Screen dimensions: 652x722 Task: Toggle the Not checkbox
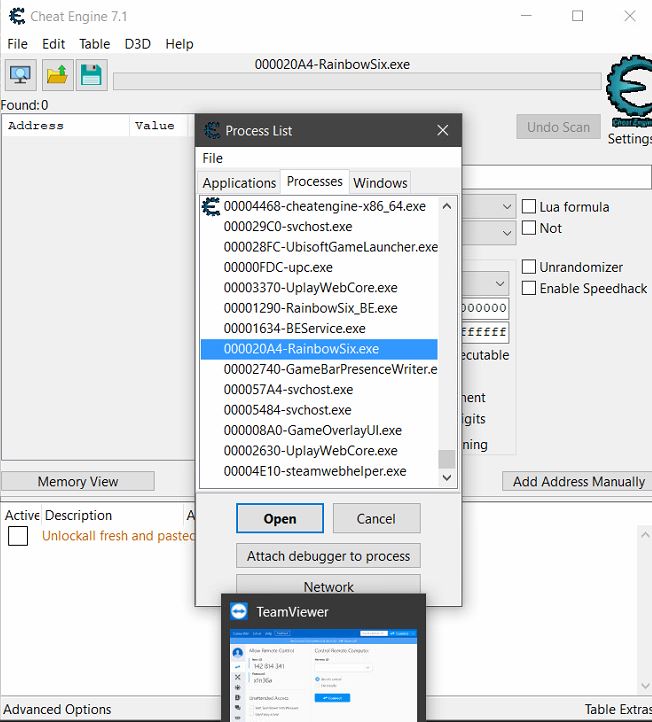click(529, 228)
